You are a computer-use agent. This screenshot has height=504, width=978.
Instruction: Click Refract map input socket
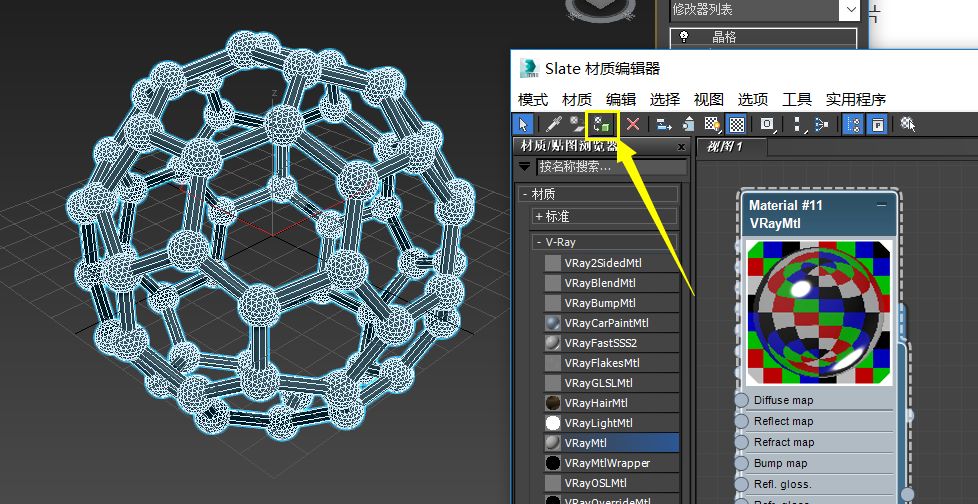pos(741,442)
